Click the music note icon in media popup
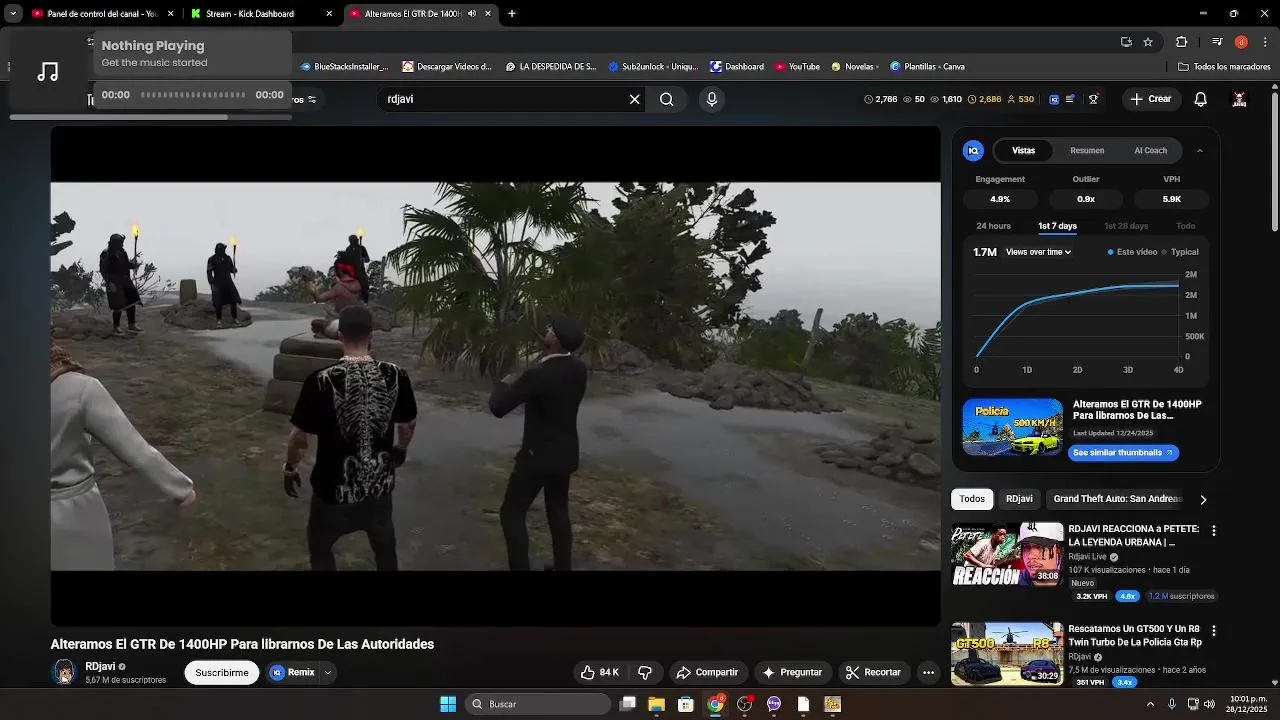Viewport: 1280px width, 720px height. point(48,71)
